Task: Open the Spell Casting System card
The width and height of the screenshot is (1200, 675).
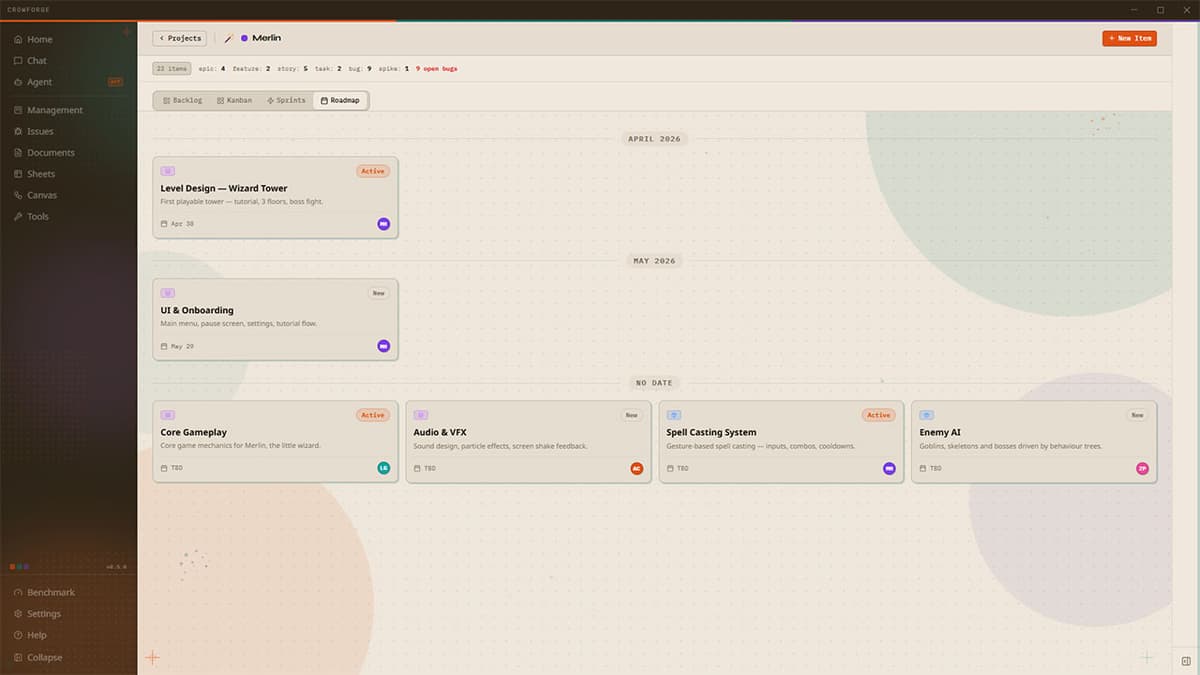Action: click(781, 442)
